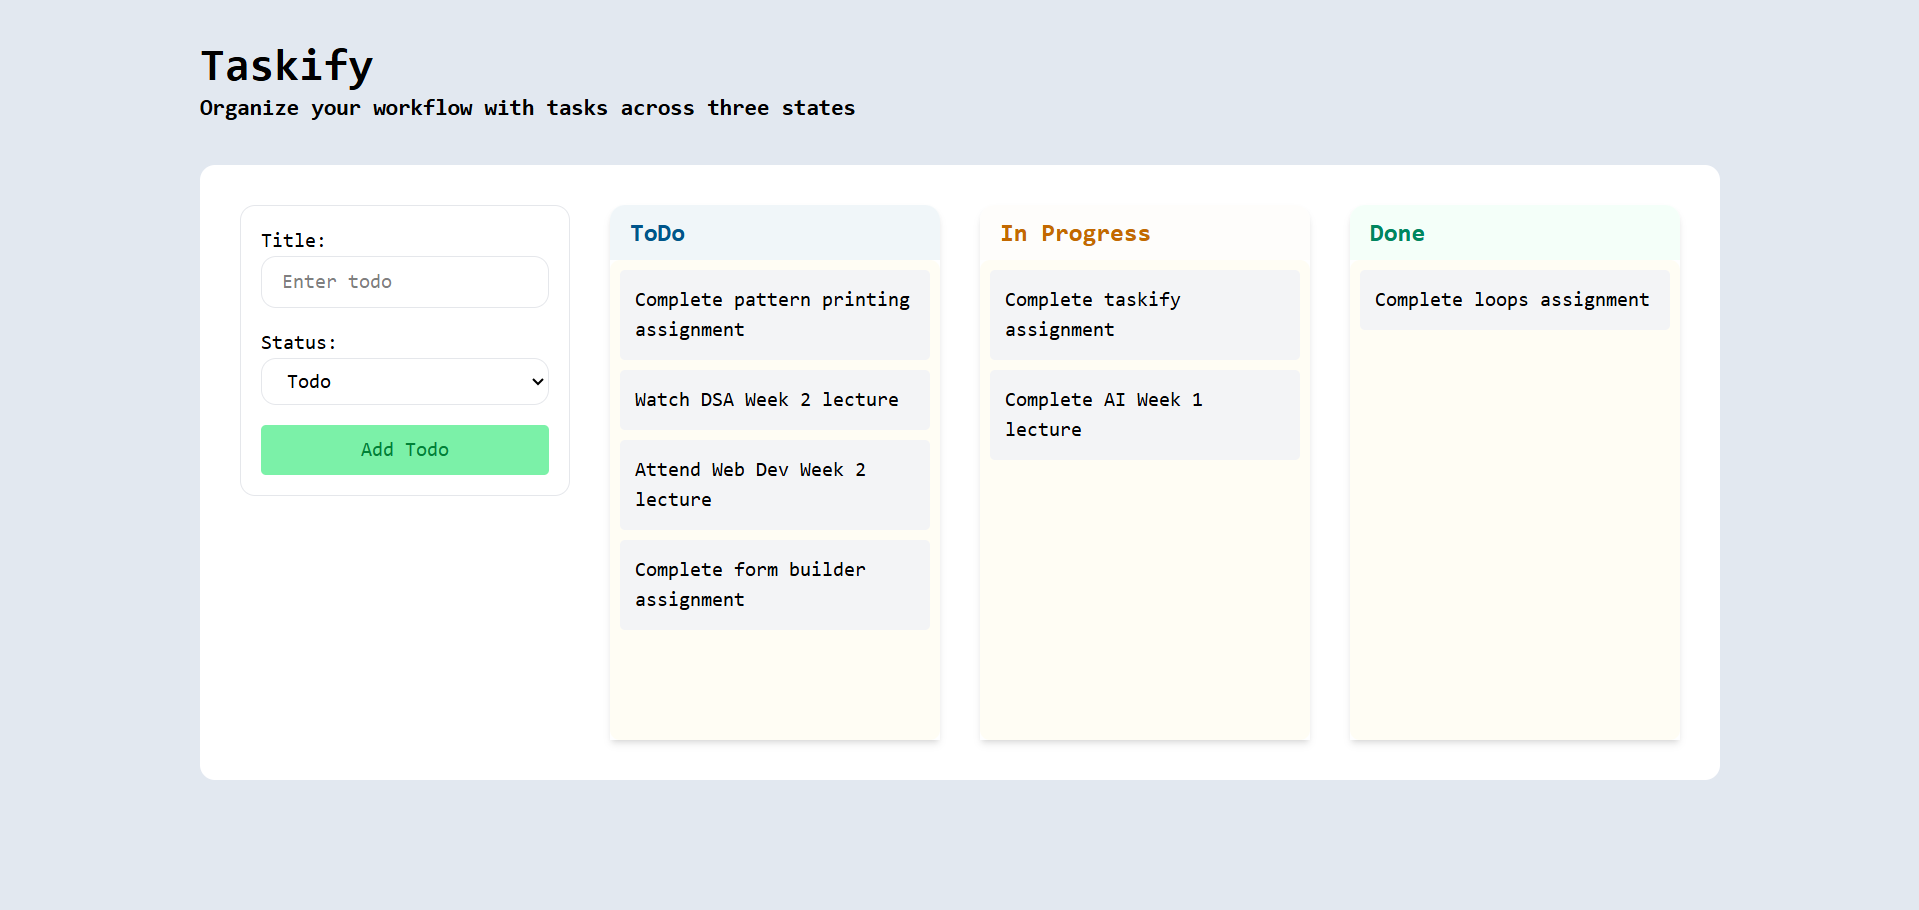Open the Complete loops assignment card in Done
Image resolution: width=1919 pixels, height=910 pixels.
pyautogui.click(x=1512, y=299)
